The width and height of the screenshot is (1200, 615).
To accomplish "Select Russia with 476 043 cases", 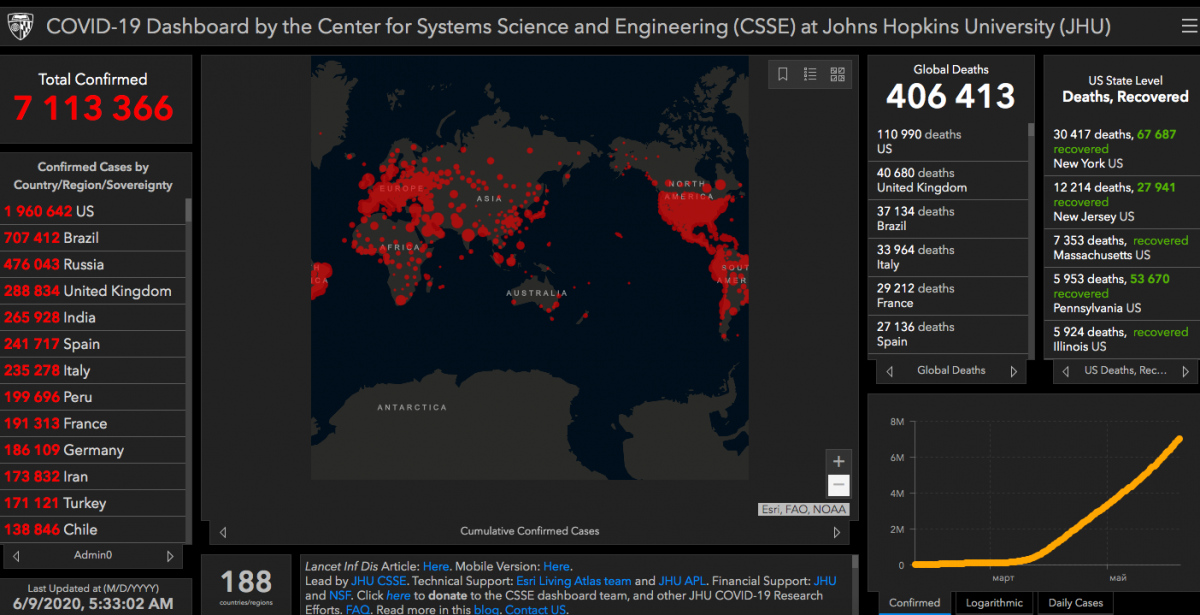I will point(93,264).
